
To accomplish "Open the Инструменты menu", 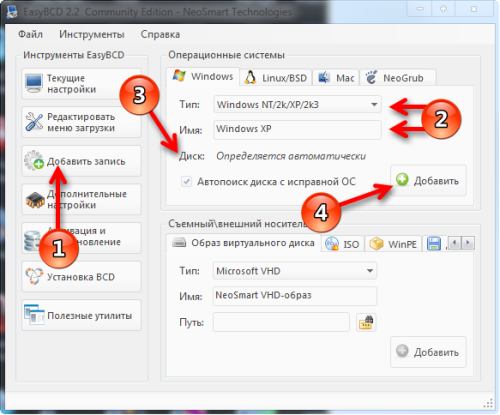I will [x=92, y=34].
